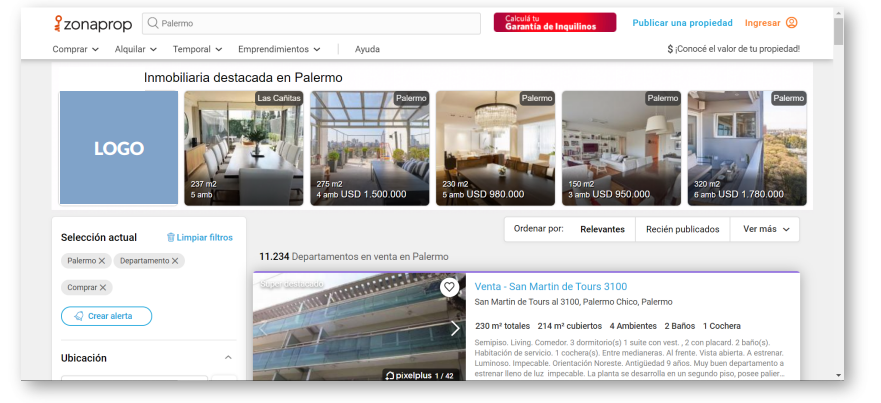This screenshot has width=881, height=403.
Task: Open the USD 980.000 property thumbnail
Action: (x=496, y=148)
